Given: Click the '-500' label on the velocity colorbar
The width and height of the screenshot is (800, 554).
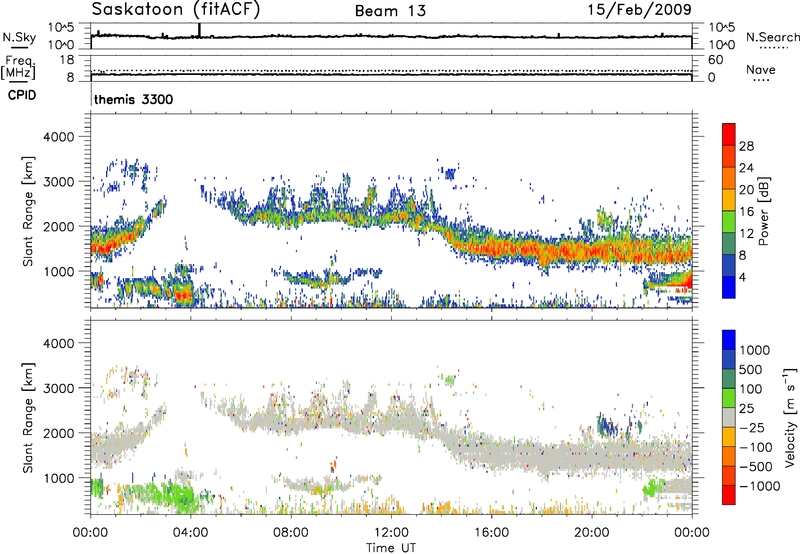Looking at the screenshot, I should 756,467.
